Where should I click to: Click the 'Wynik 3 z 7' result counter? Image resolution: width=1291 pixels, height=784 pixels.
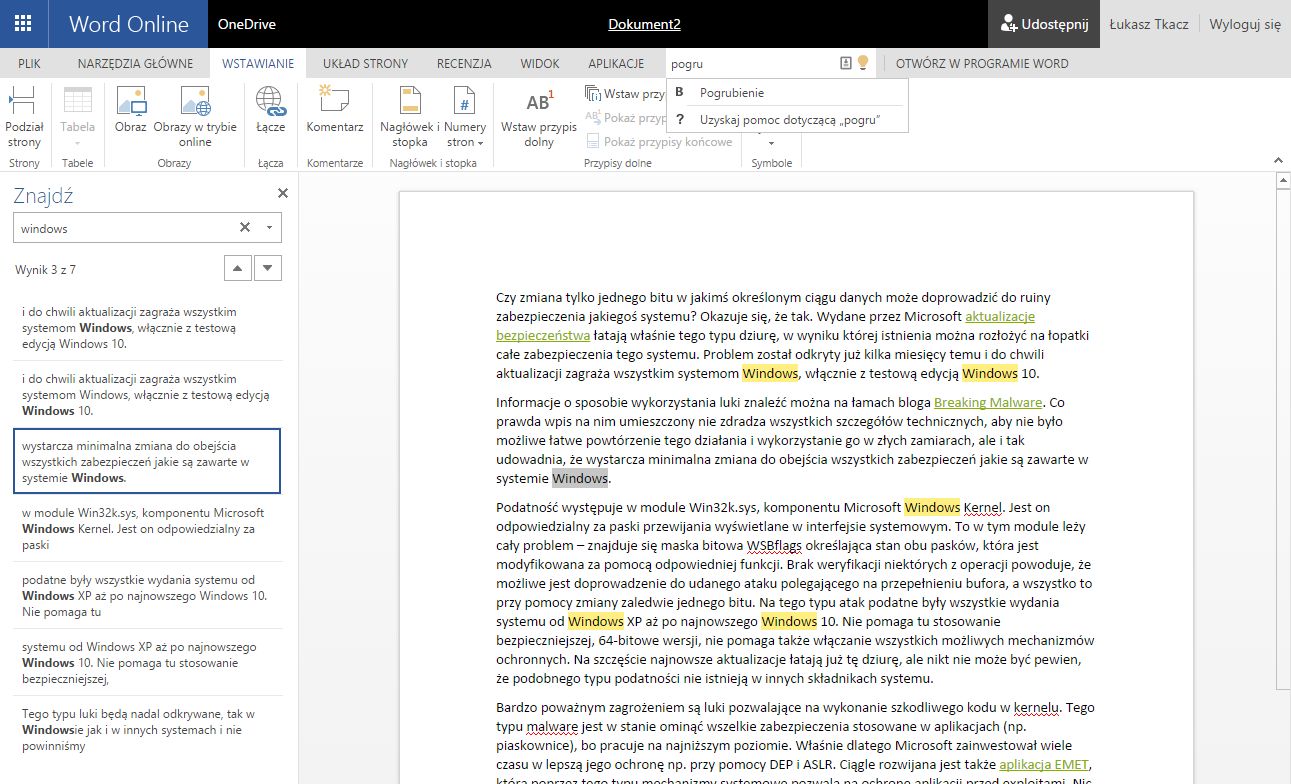[x=45, y=270]
